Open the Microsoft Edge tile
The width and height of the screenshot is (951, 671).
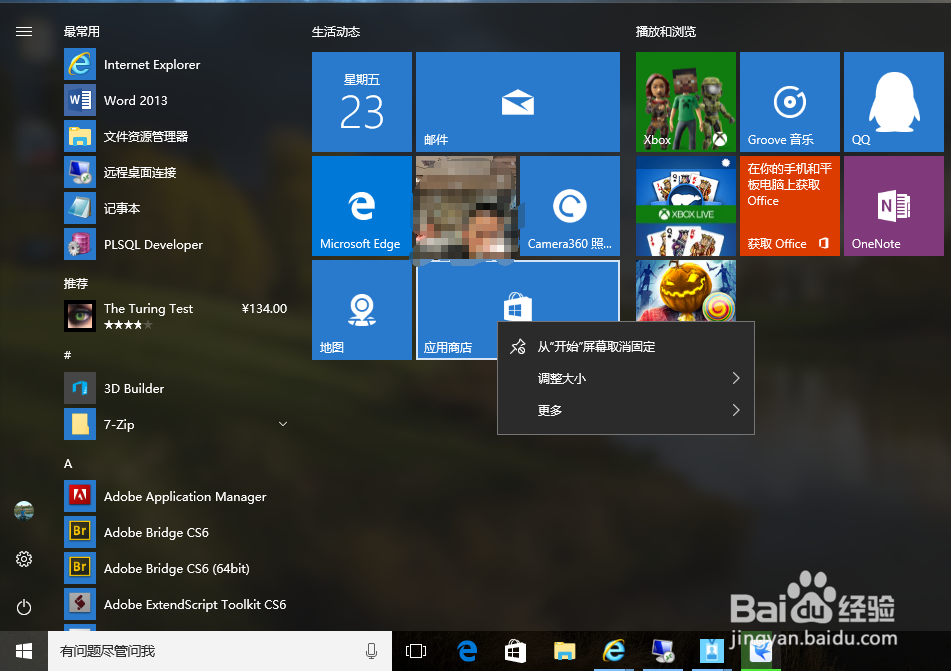[x=362, y=206]
